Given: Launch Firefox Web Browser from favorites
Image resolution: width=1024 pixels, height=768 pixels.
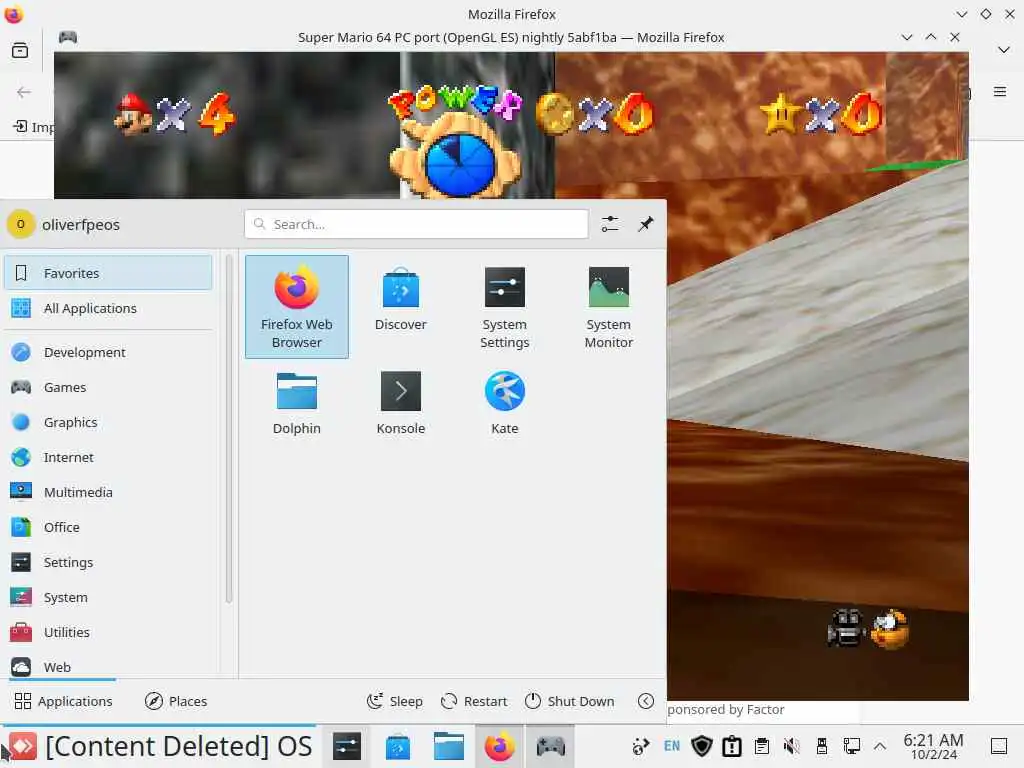Looking at the screenshot, I should coord(296,306).
